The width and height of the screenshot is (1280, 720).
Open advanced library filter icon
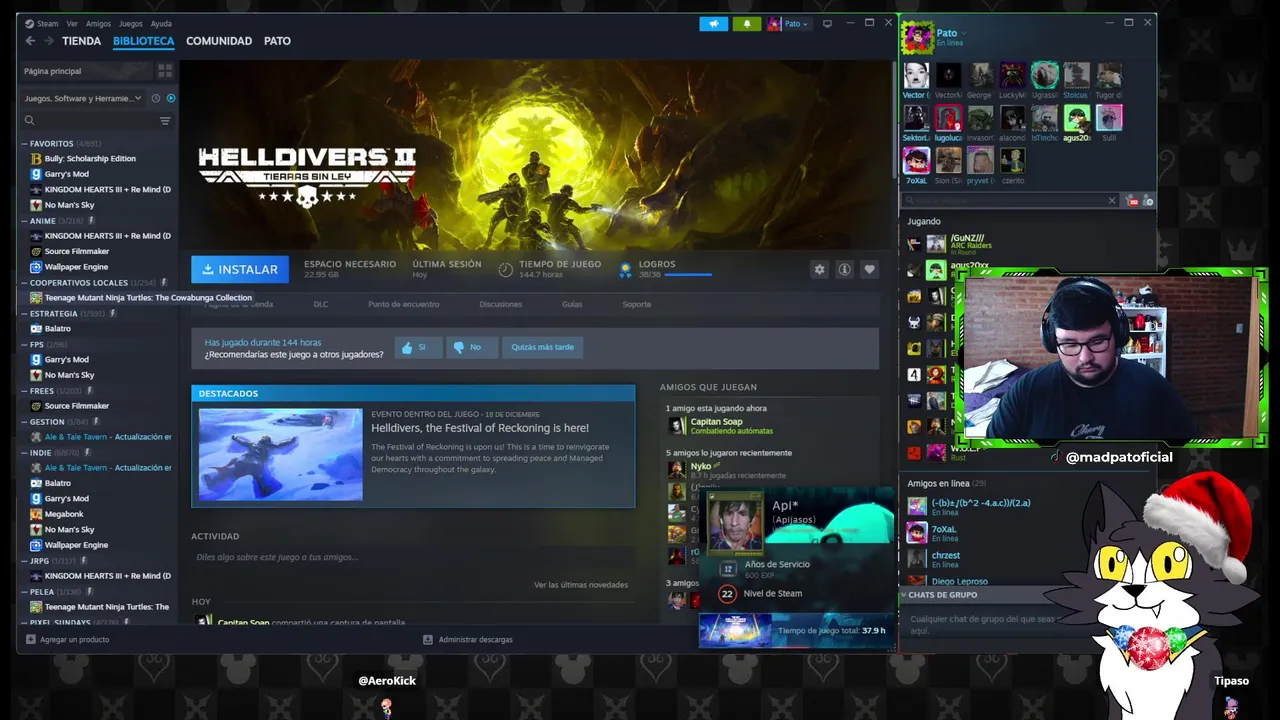coord(165,121)
